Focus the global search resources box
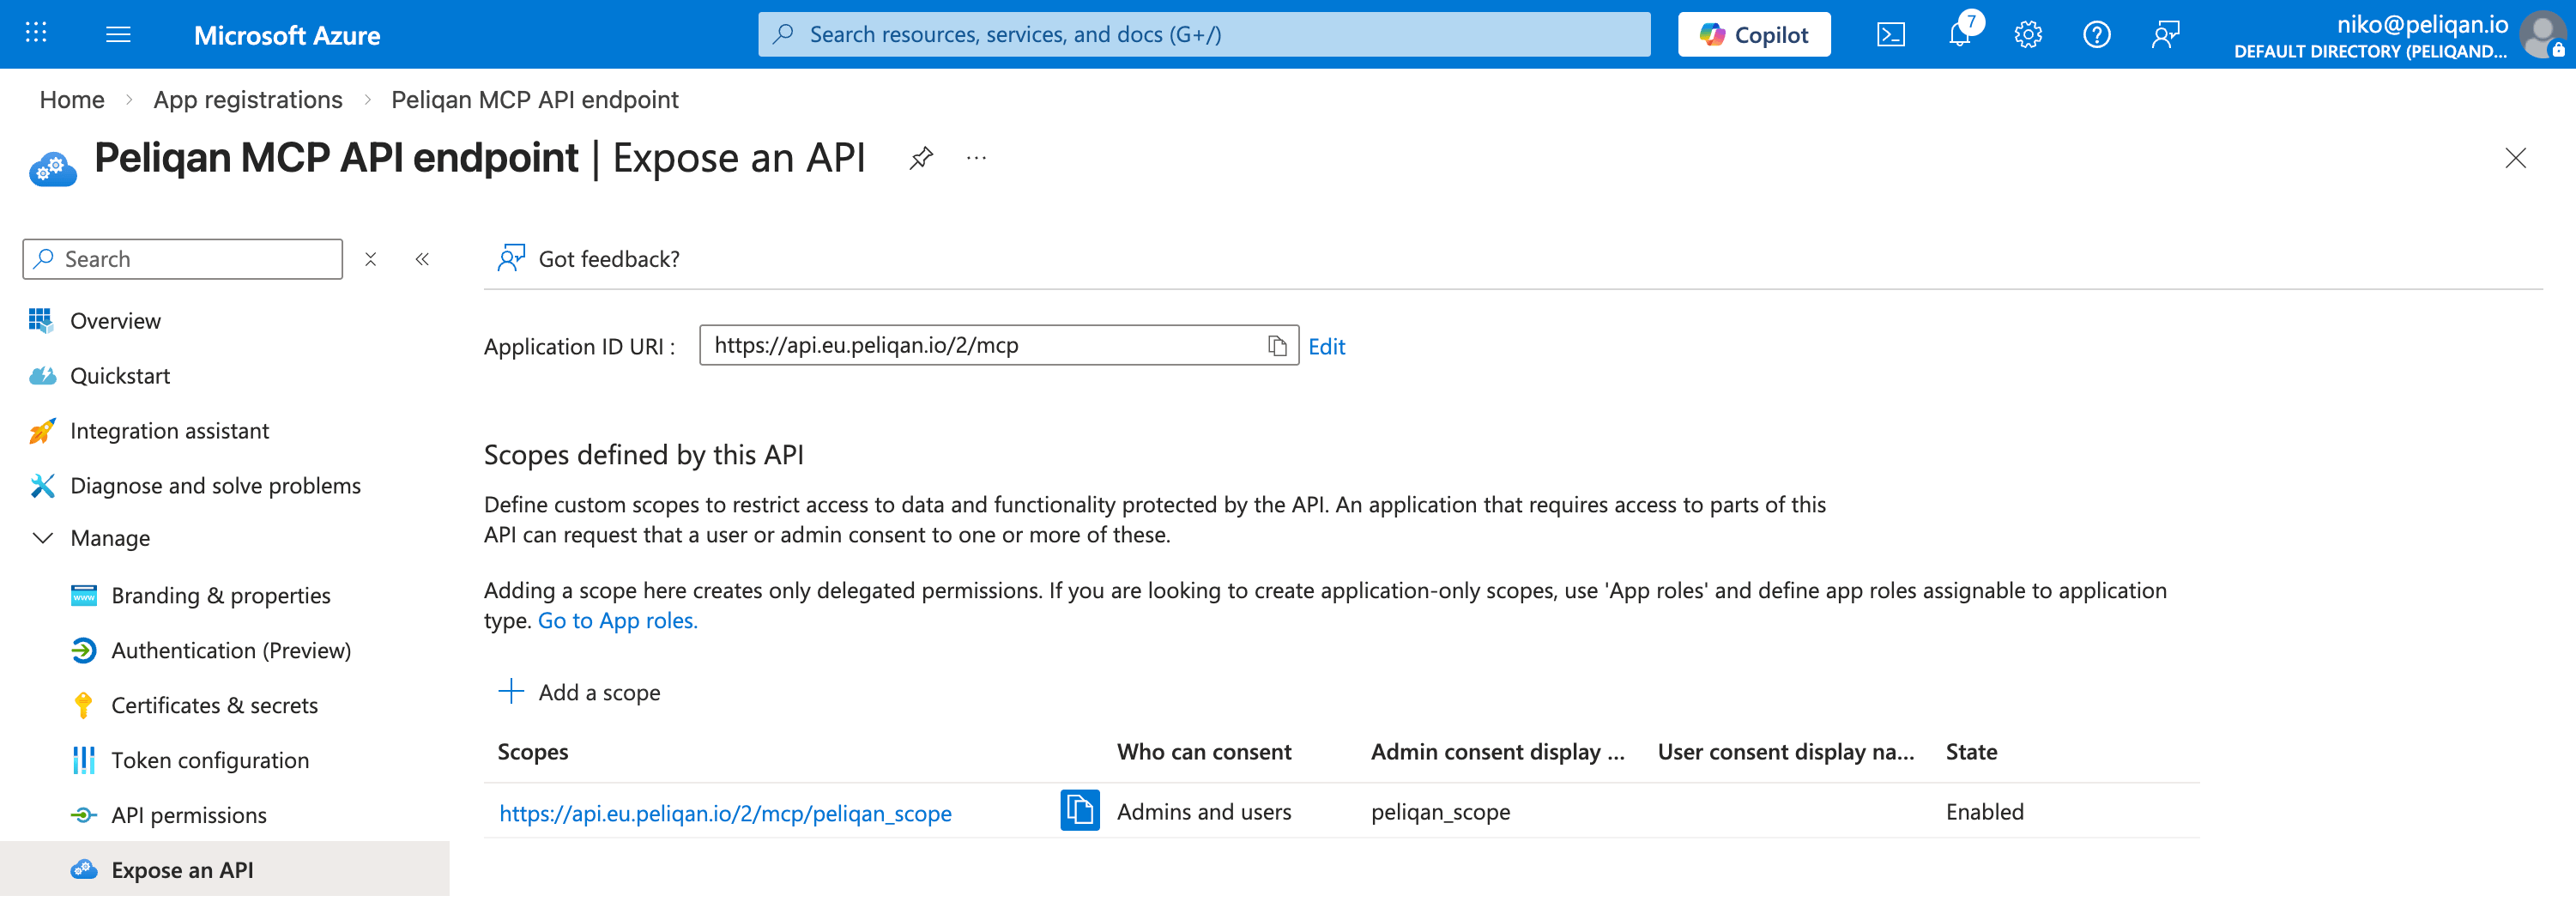 tap(1204, 35)
